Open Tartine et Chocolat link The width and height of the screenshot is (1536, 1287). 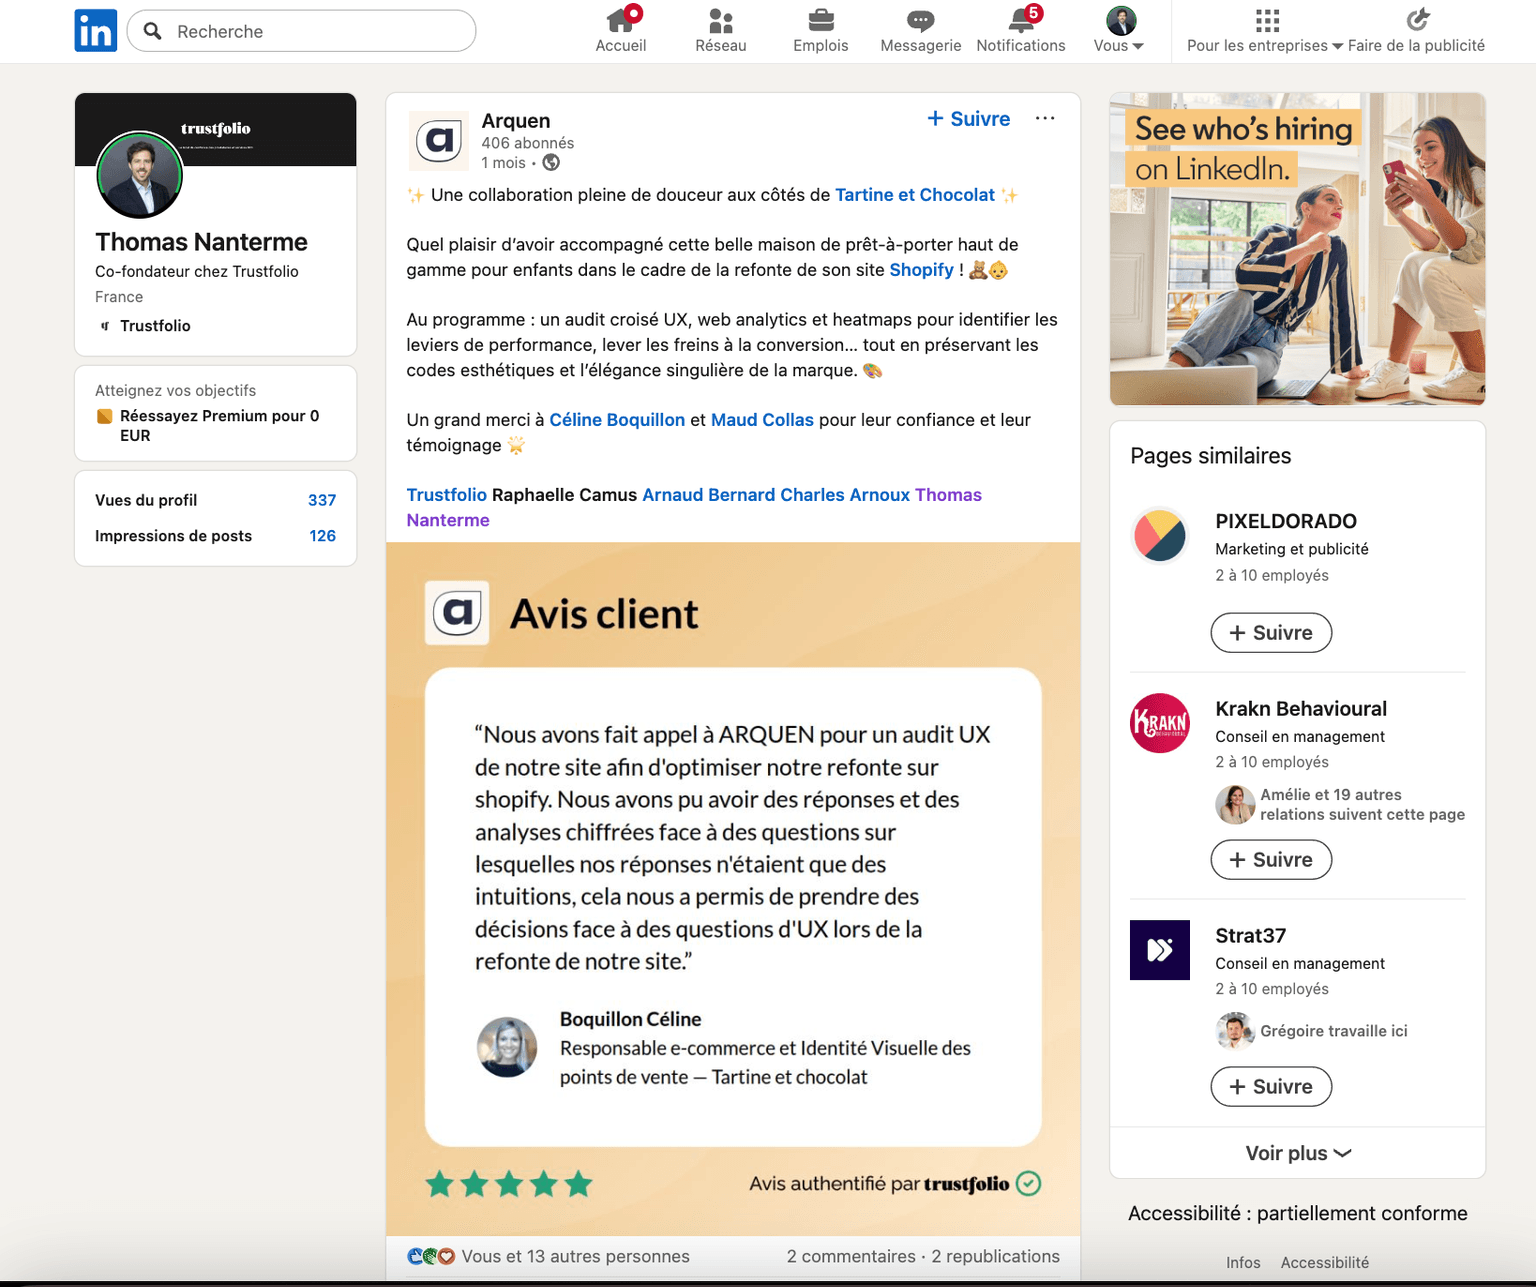tap(915, 195)
